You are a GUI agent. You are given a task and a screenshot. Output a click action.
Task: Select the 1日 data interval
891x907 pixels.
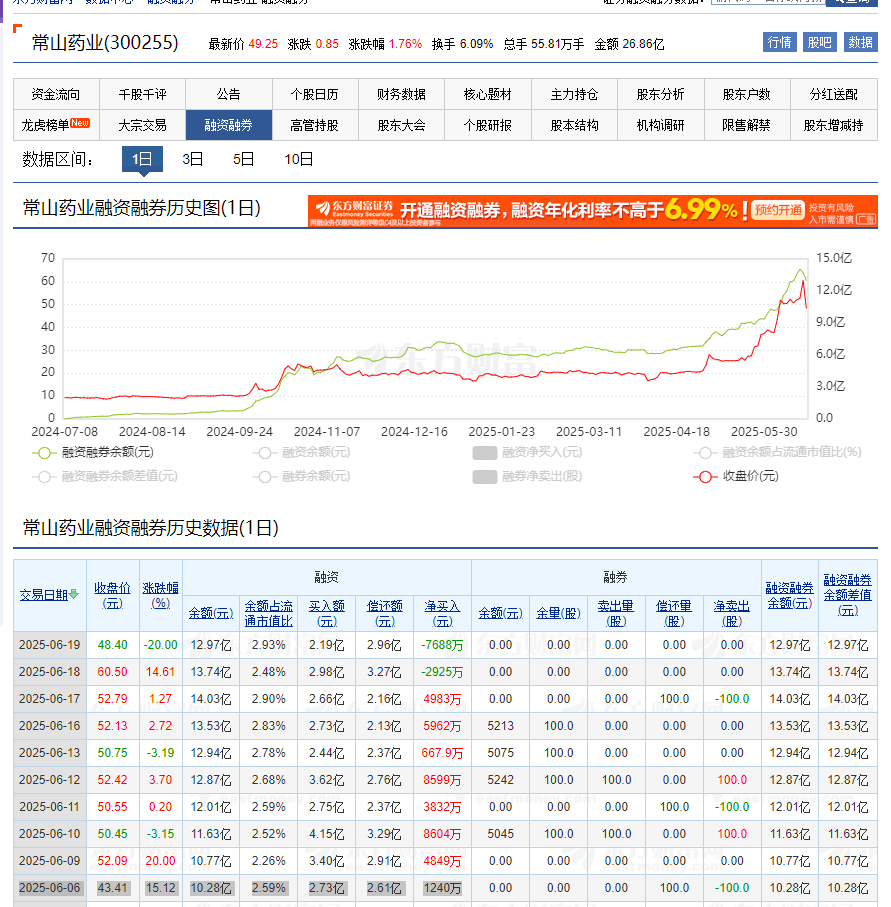(142, 159)
